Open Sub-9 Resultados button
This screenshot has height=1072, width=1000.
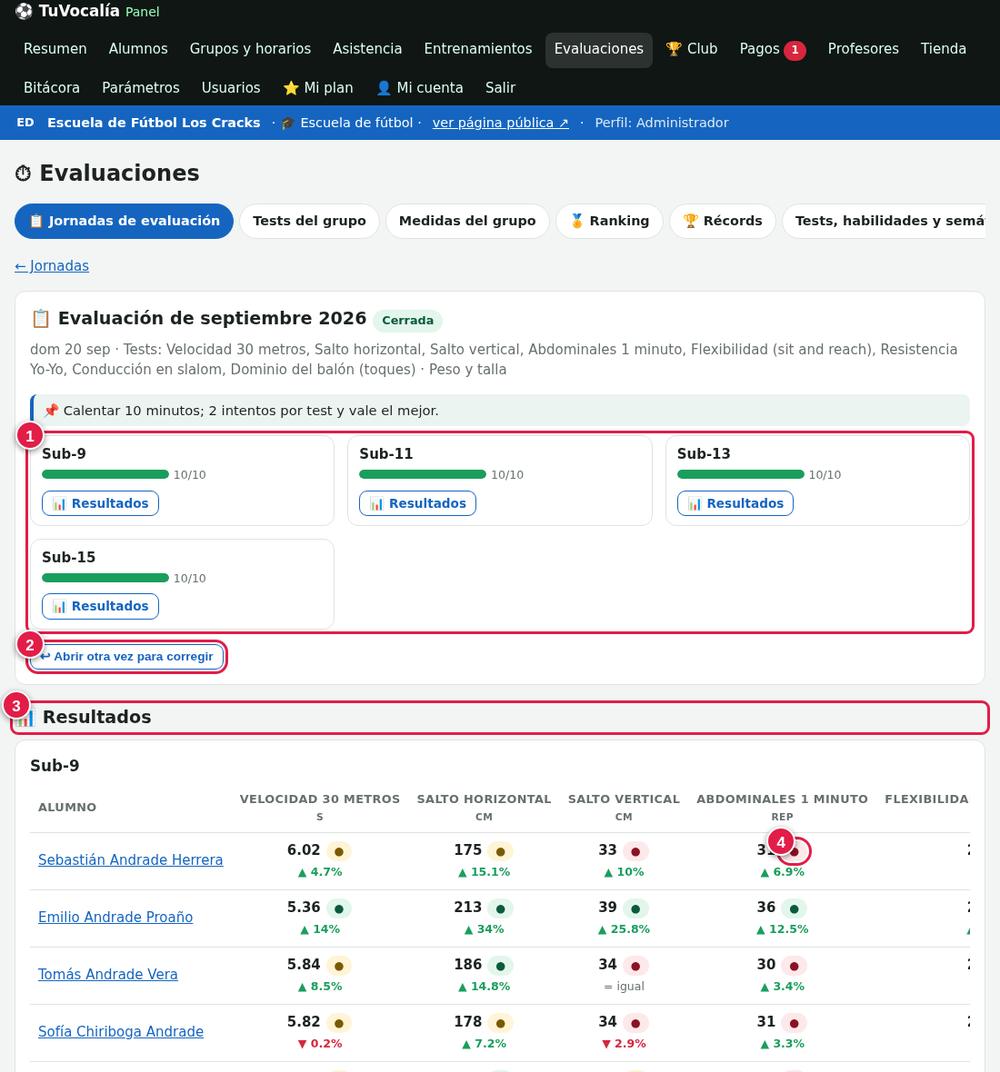pyautogui.click(x=100, y=503)
